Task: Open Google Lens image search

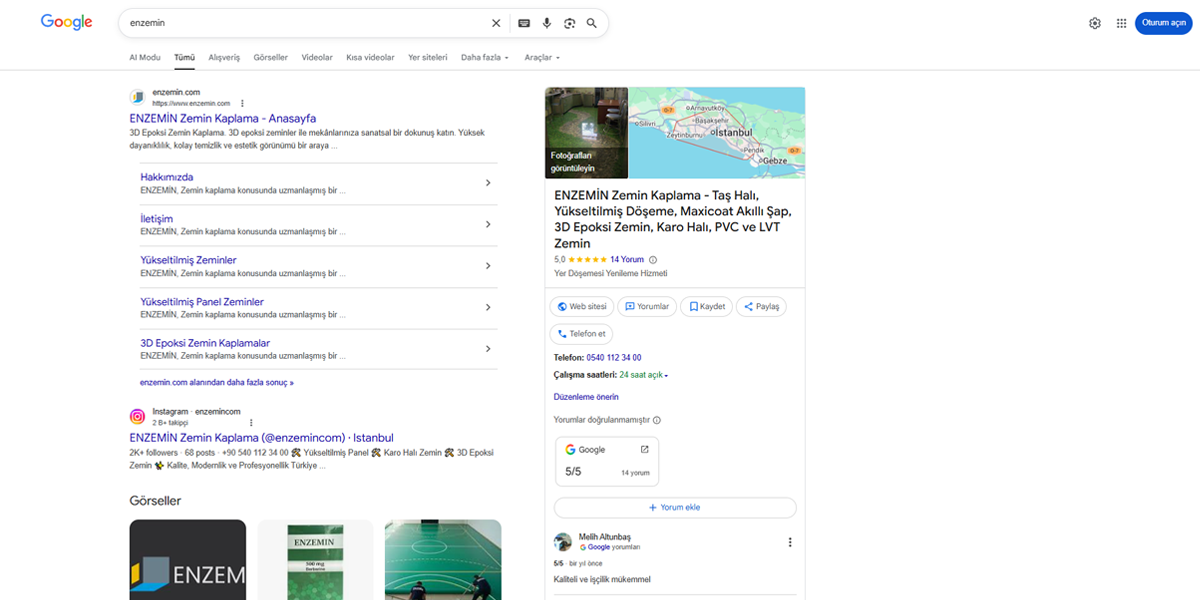Action: [570, 22]
